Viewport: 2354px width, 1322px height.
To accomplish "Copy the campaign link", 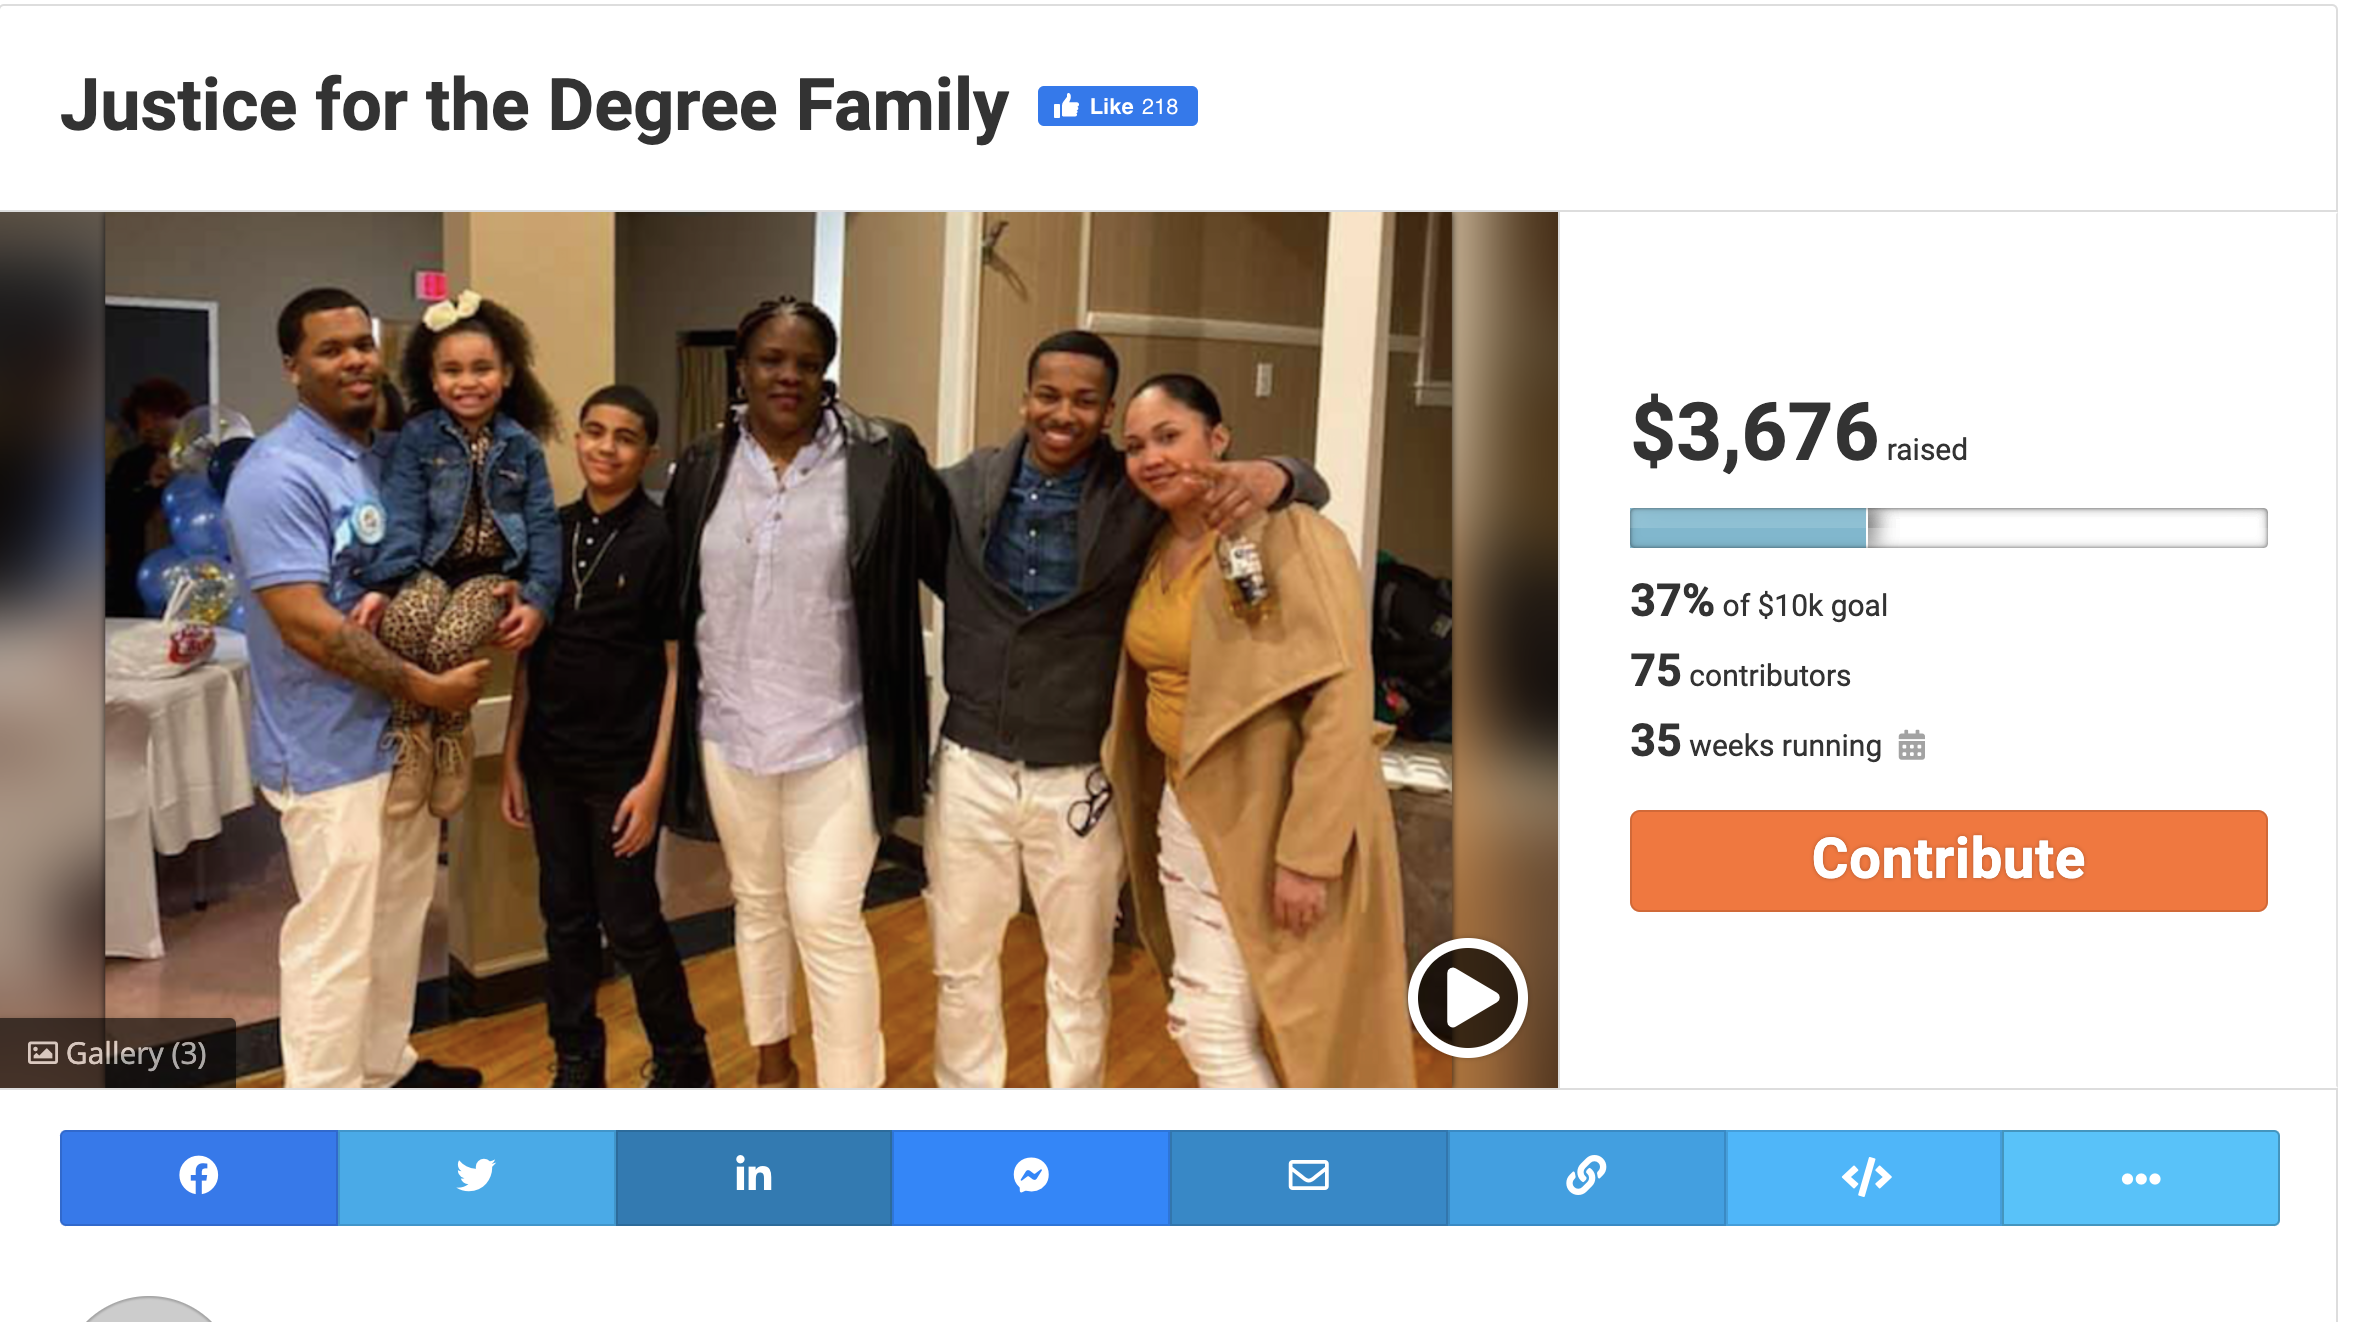I will click(1586, 1177).
